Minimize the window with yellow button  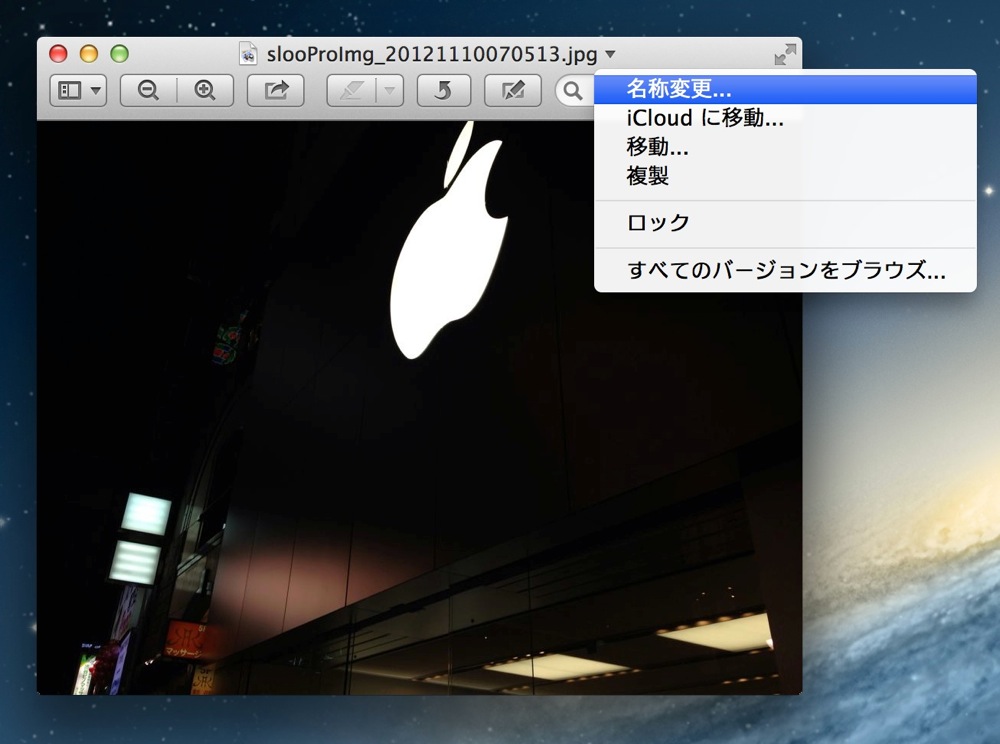pyautogui.click(x=89, y=54)
